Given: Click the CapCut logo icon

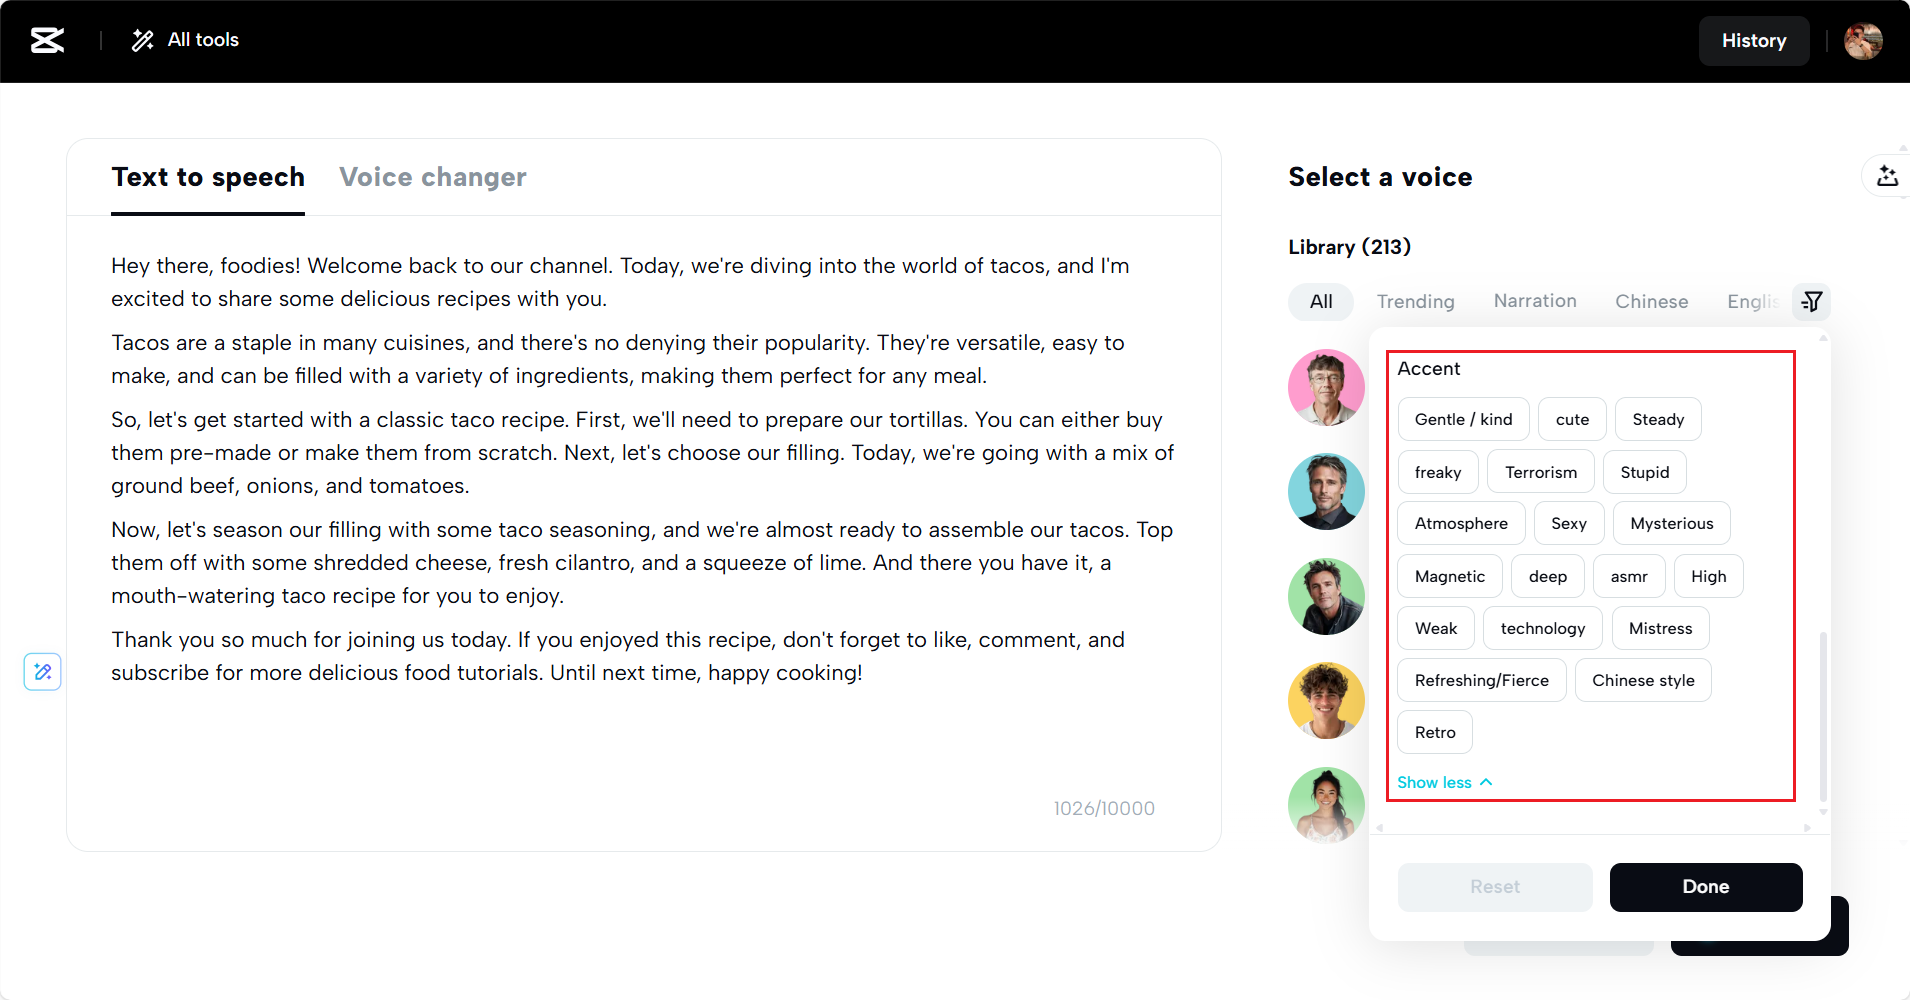Looking at the screenshot, I should coord(47,40).
